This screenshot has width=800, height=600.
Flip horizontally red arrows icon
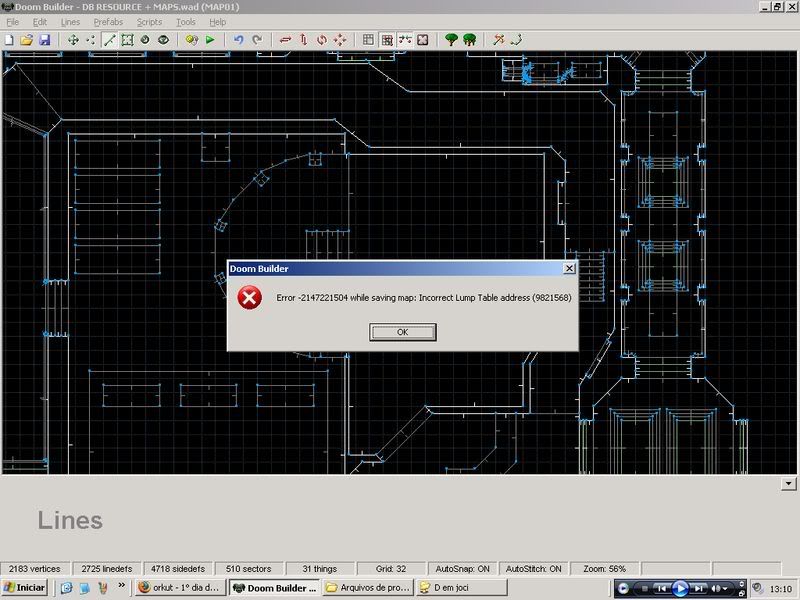coord(285,40)
